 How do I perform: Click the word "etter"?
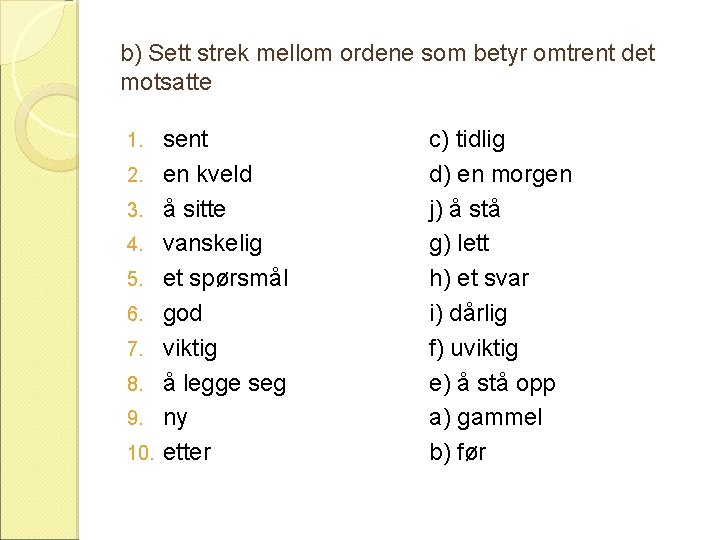187,452
